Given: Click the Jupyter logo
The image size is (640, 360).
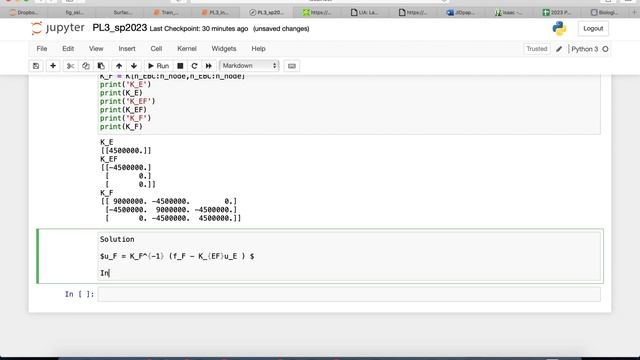Looking at the screenshot, I should pos(58,28).
